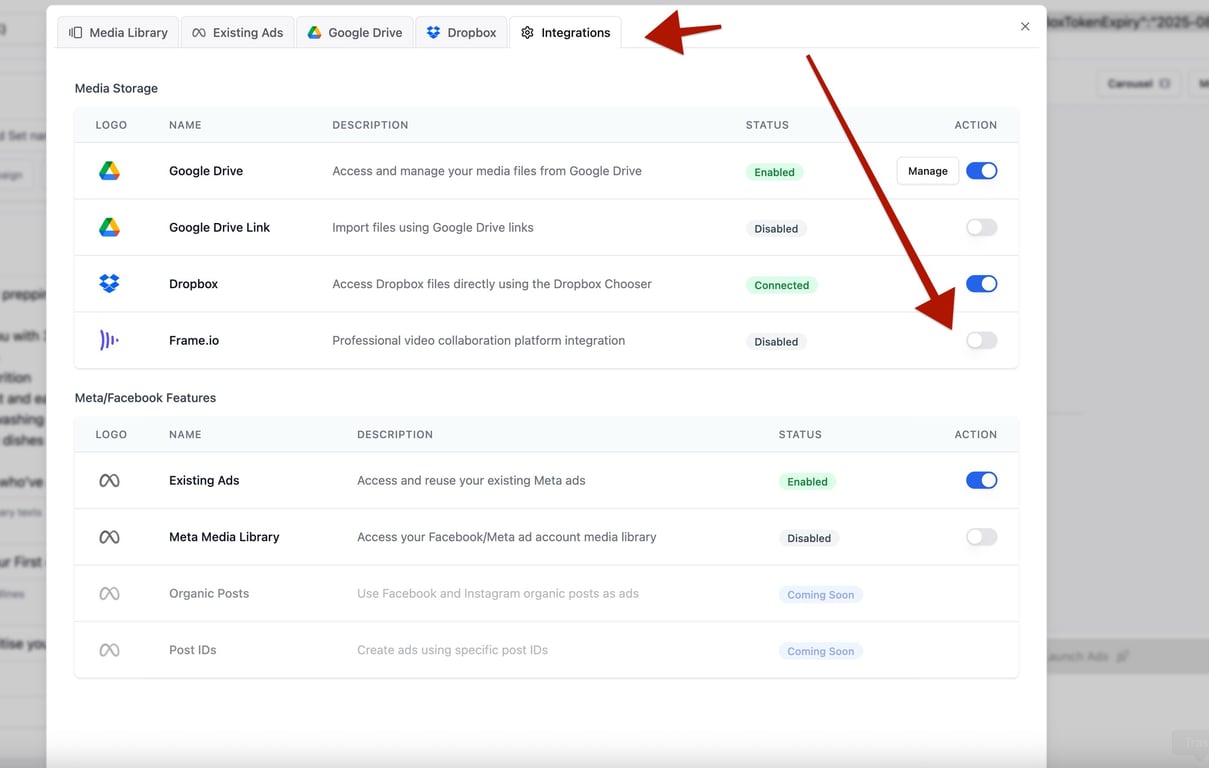
Task: Open the Google Drive tab
Action: click(x=354, y=32)
